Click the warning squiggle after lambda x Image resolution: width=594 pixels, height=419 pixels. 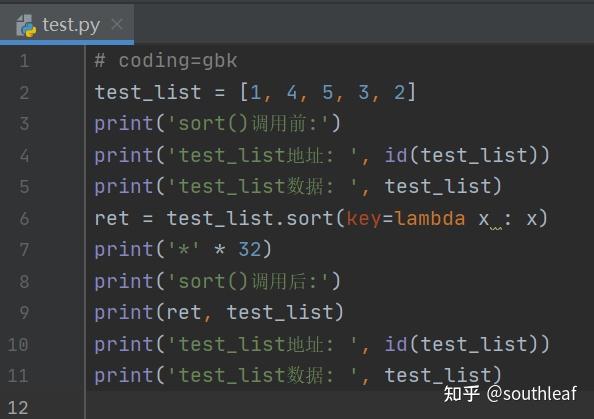[496, 228]
